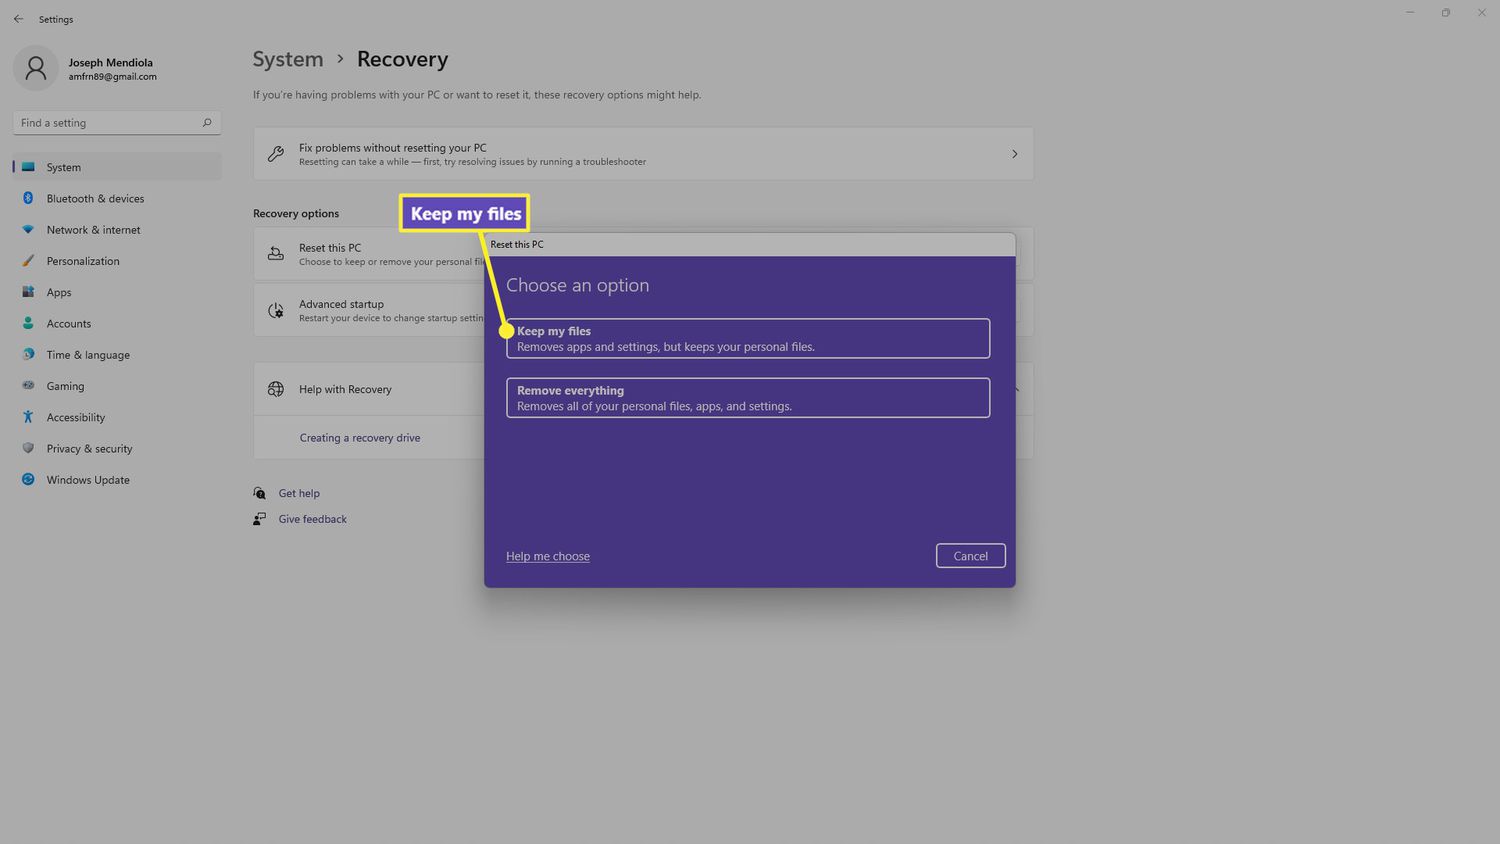This screenshot has height=844, width=1500.
Task: Click the Bluetooth & devices icon
Action: point(28,198)
